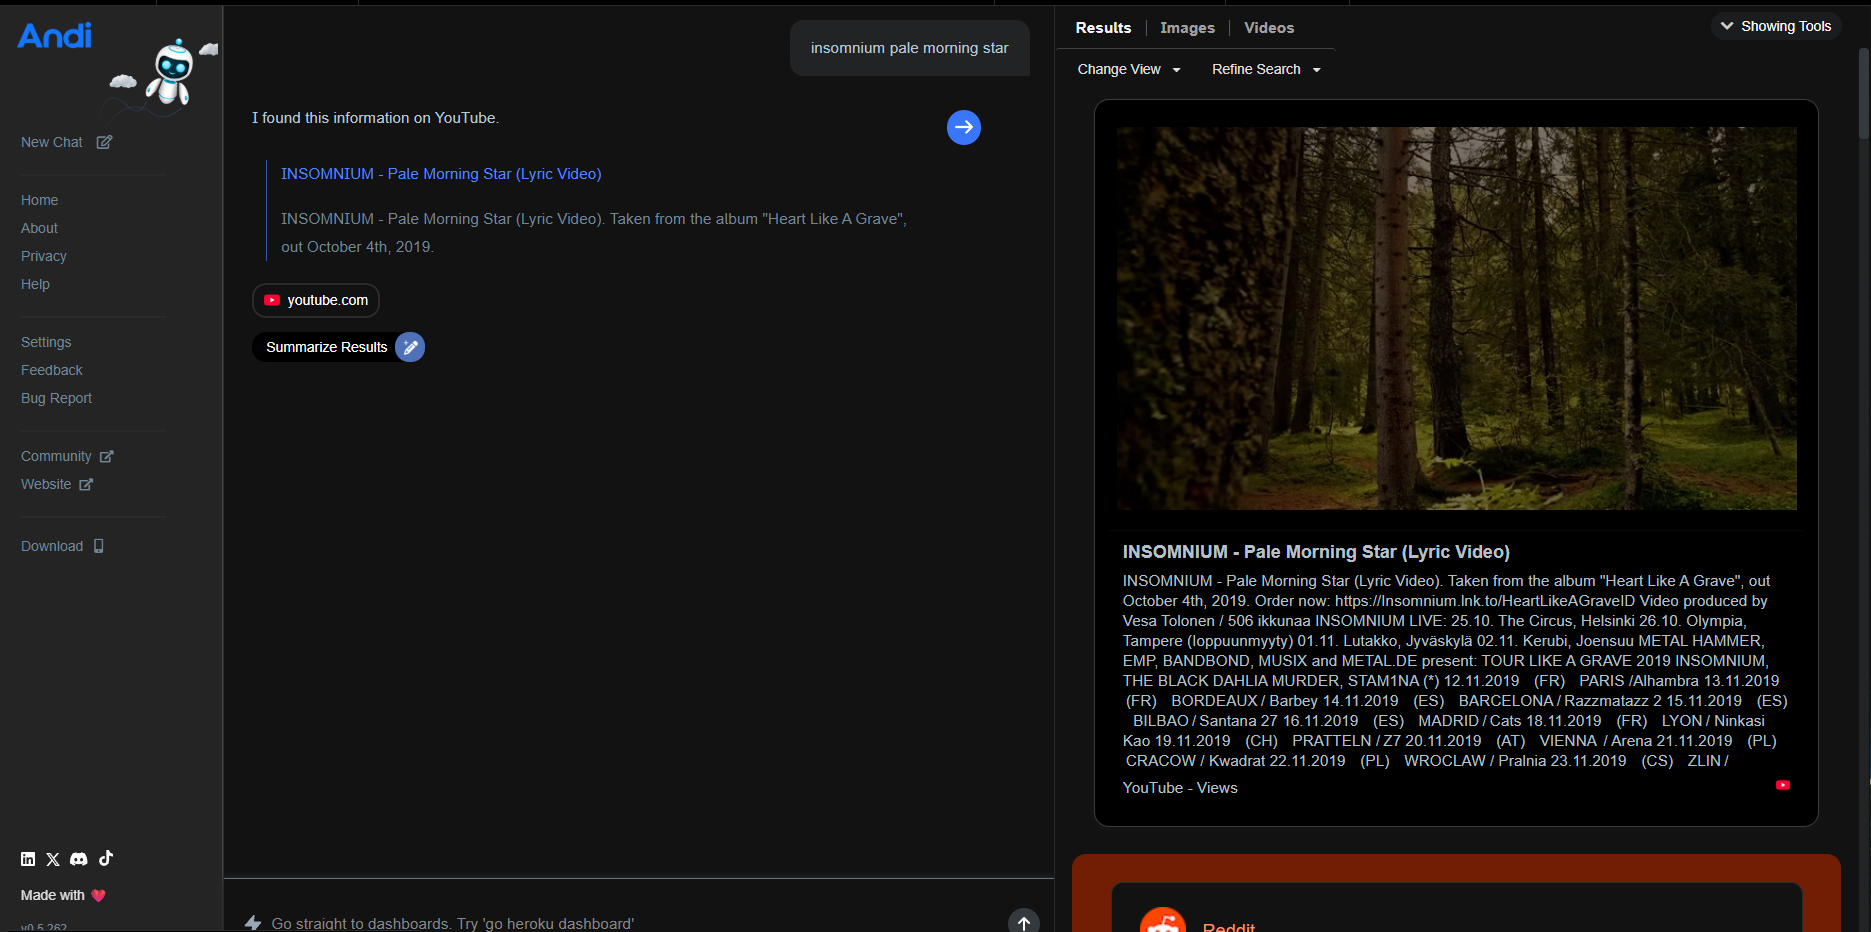Click the YouTube icon in result card
The width and height of the screenshot is (1871, 932).
click(x=1782, y=786)
